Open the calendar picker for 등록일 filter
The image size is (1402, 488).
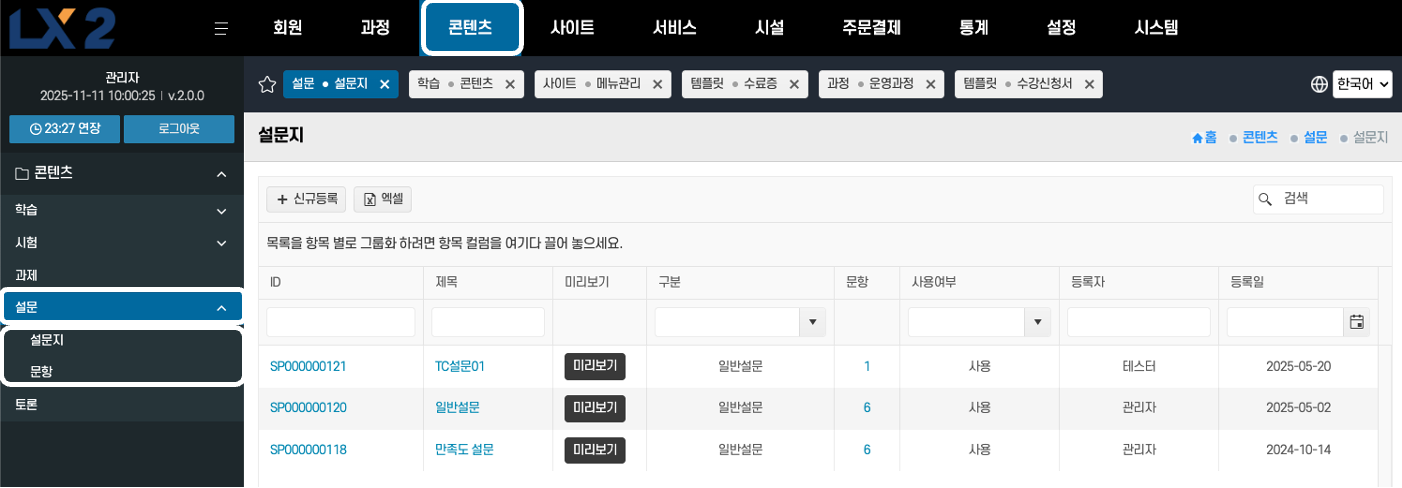point(1357,322)
